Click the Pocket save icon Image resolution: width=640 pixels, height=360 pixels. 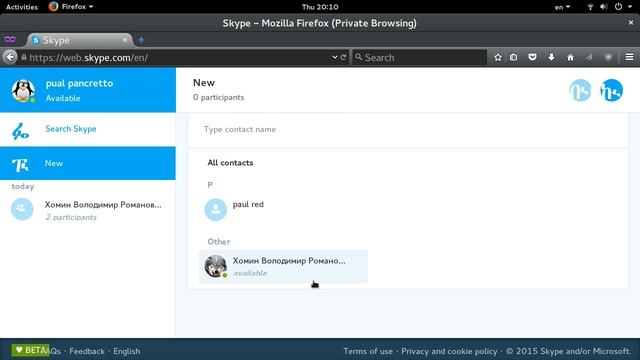[x=532, y=57]
